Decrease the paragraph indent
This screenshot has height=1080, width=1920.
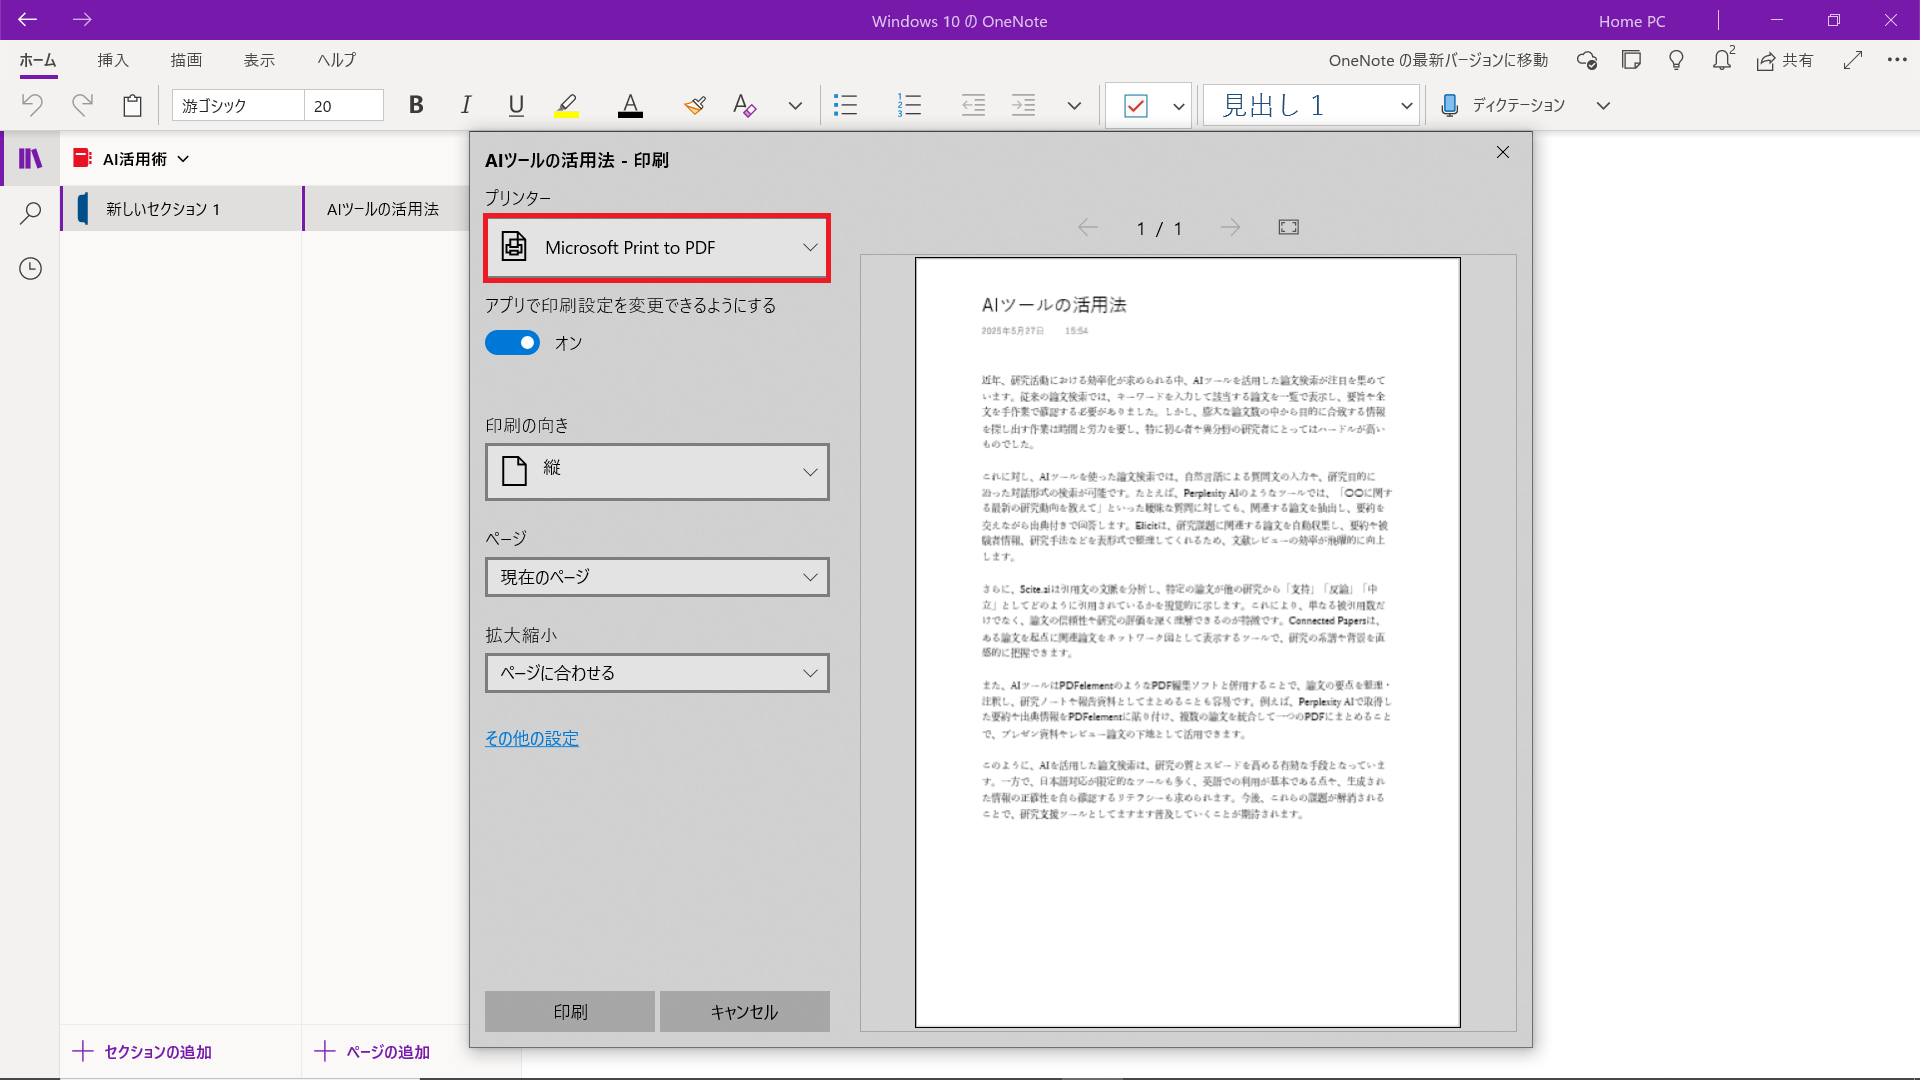(973, 105)
